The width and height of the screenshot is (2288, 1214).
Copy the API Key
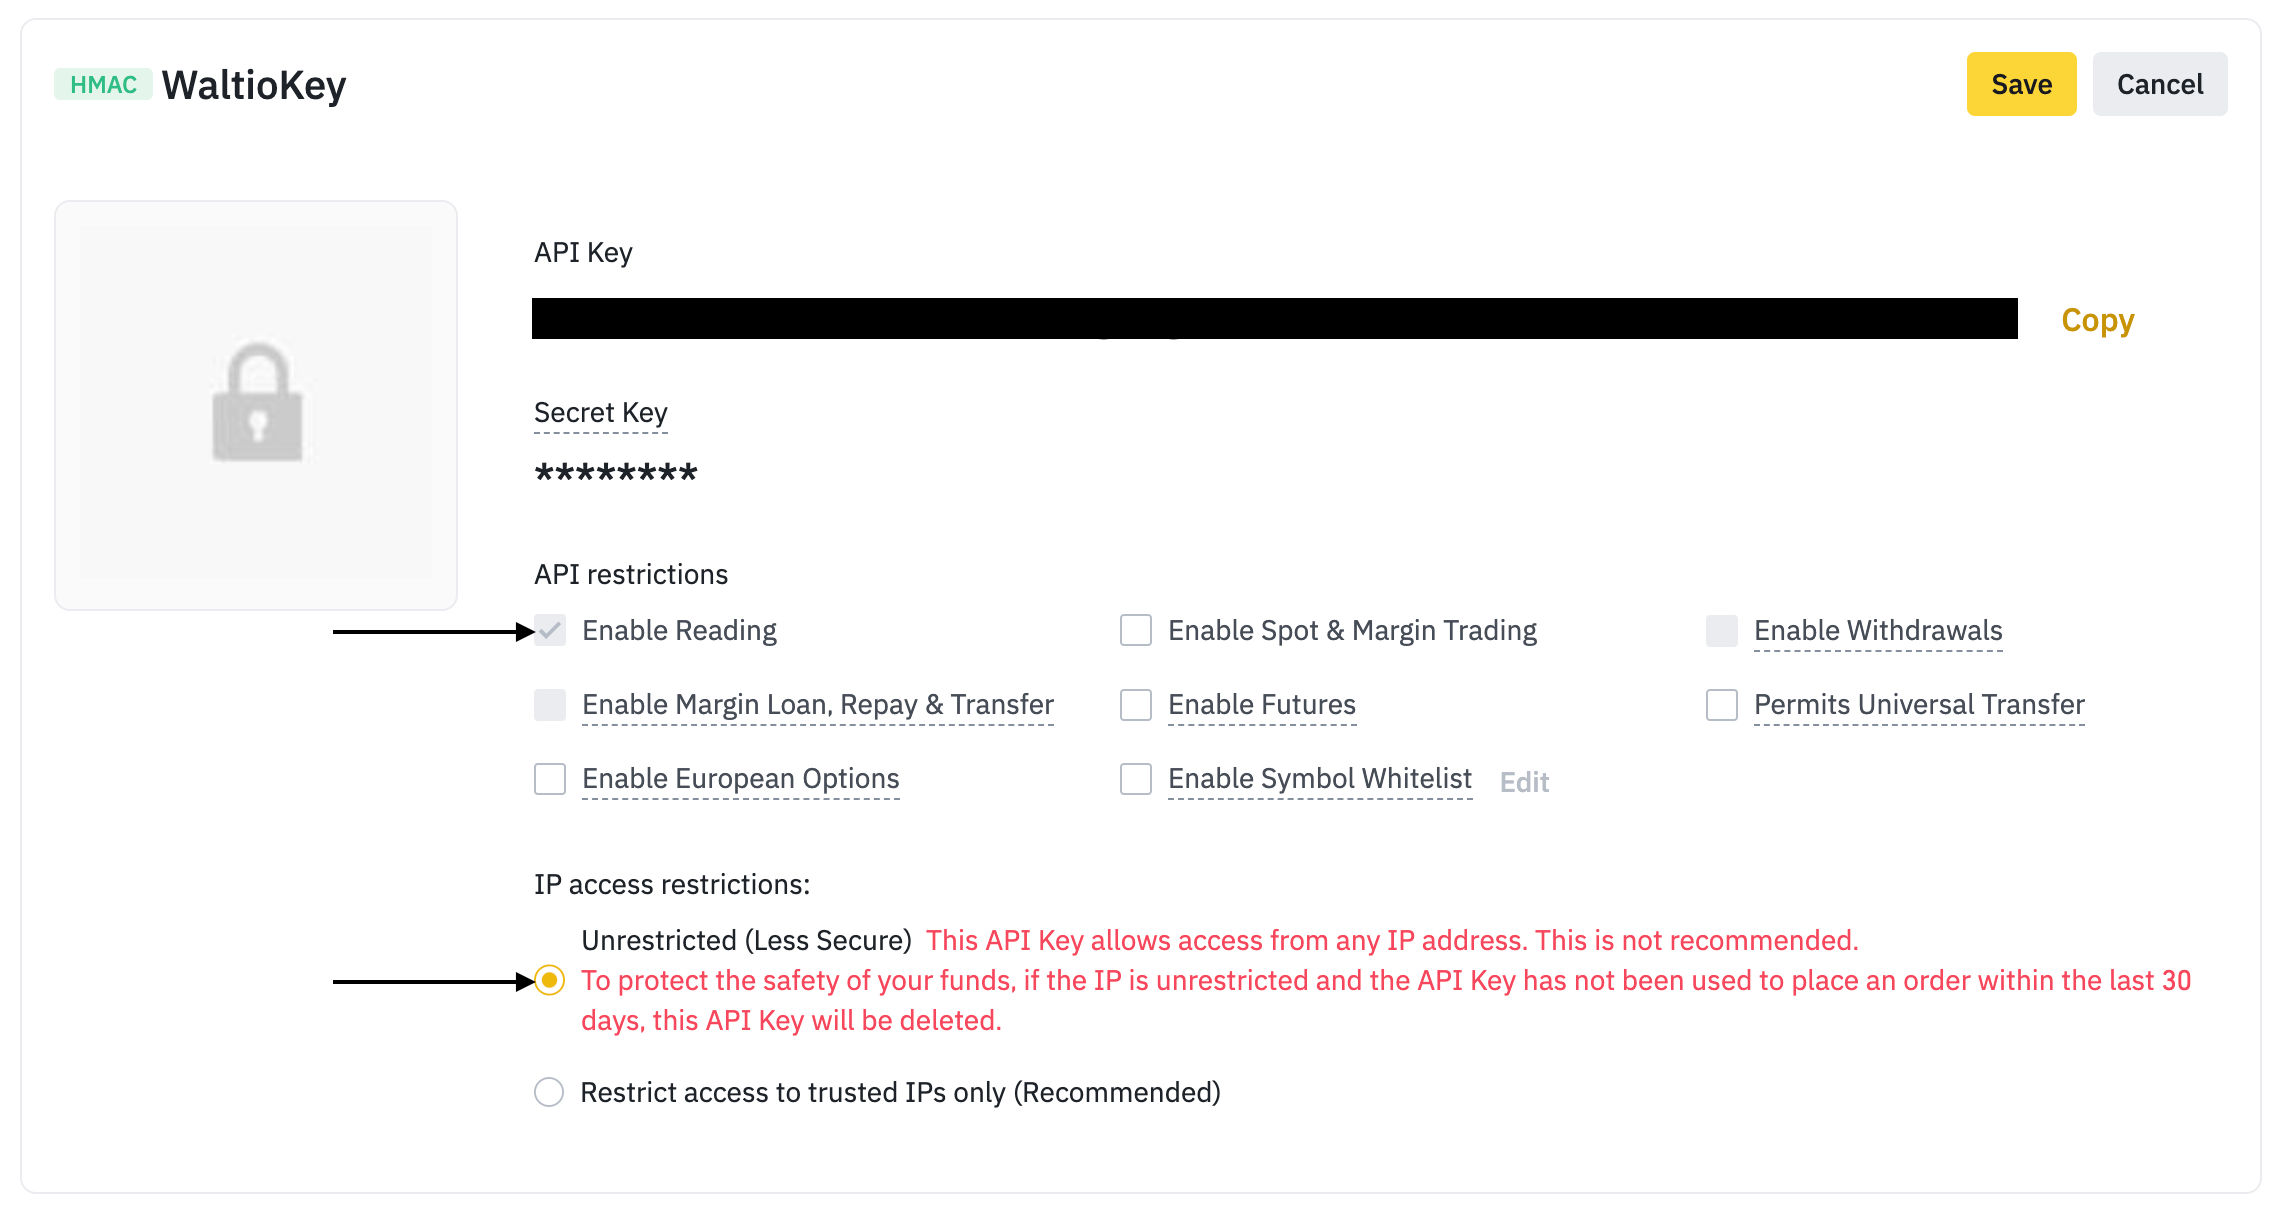[x=2097, y=320]
